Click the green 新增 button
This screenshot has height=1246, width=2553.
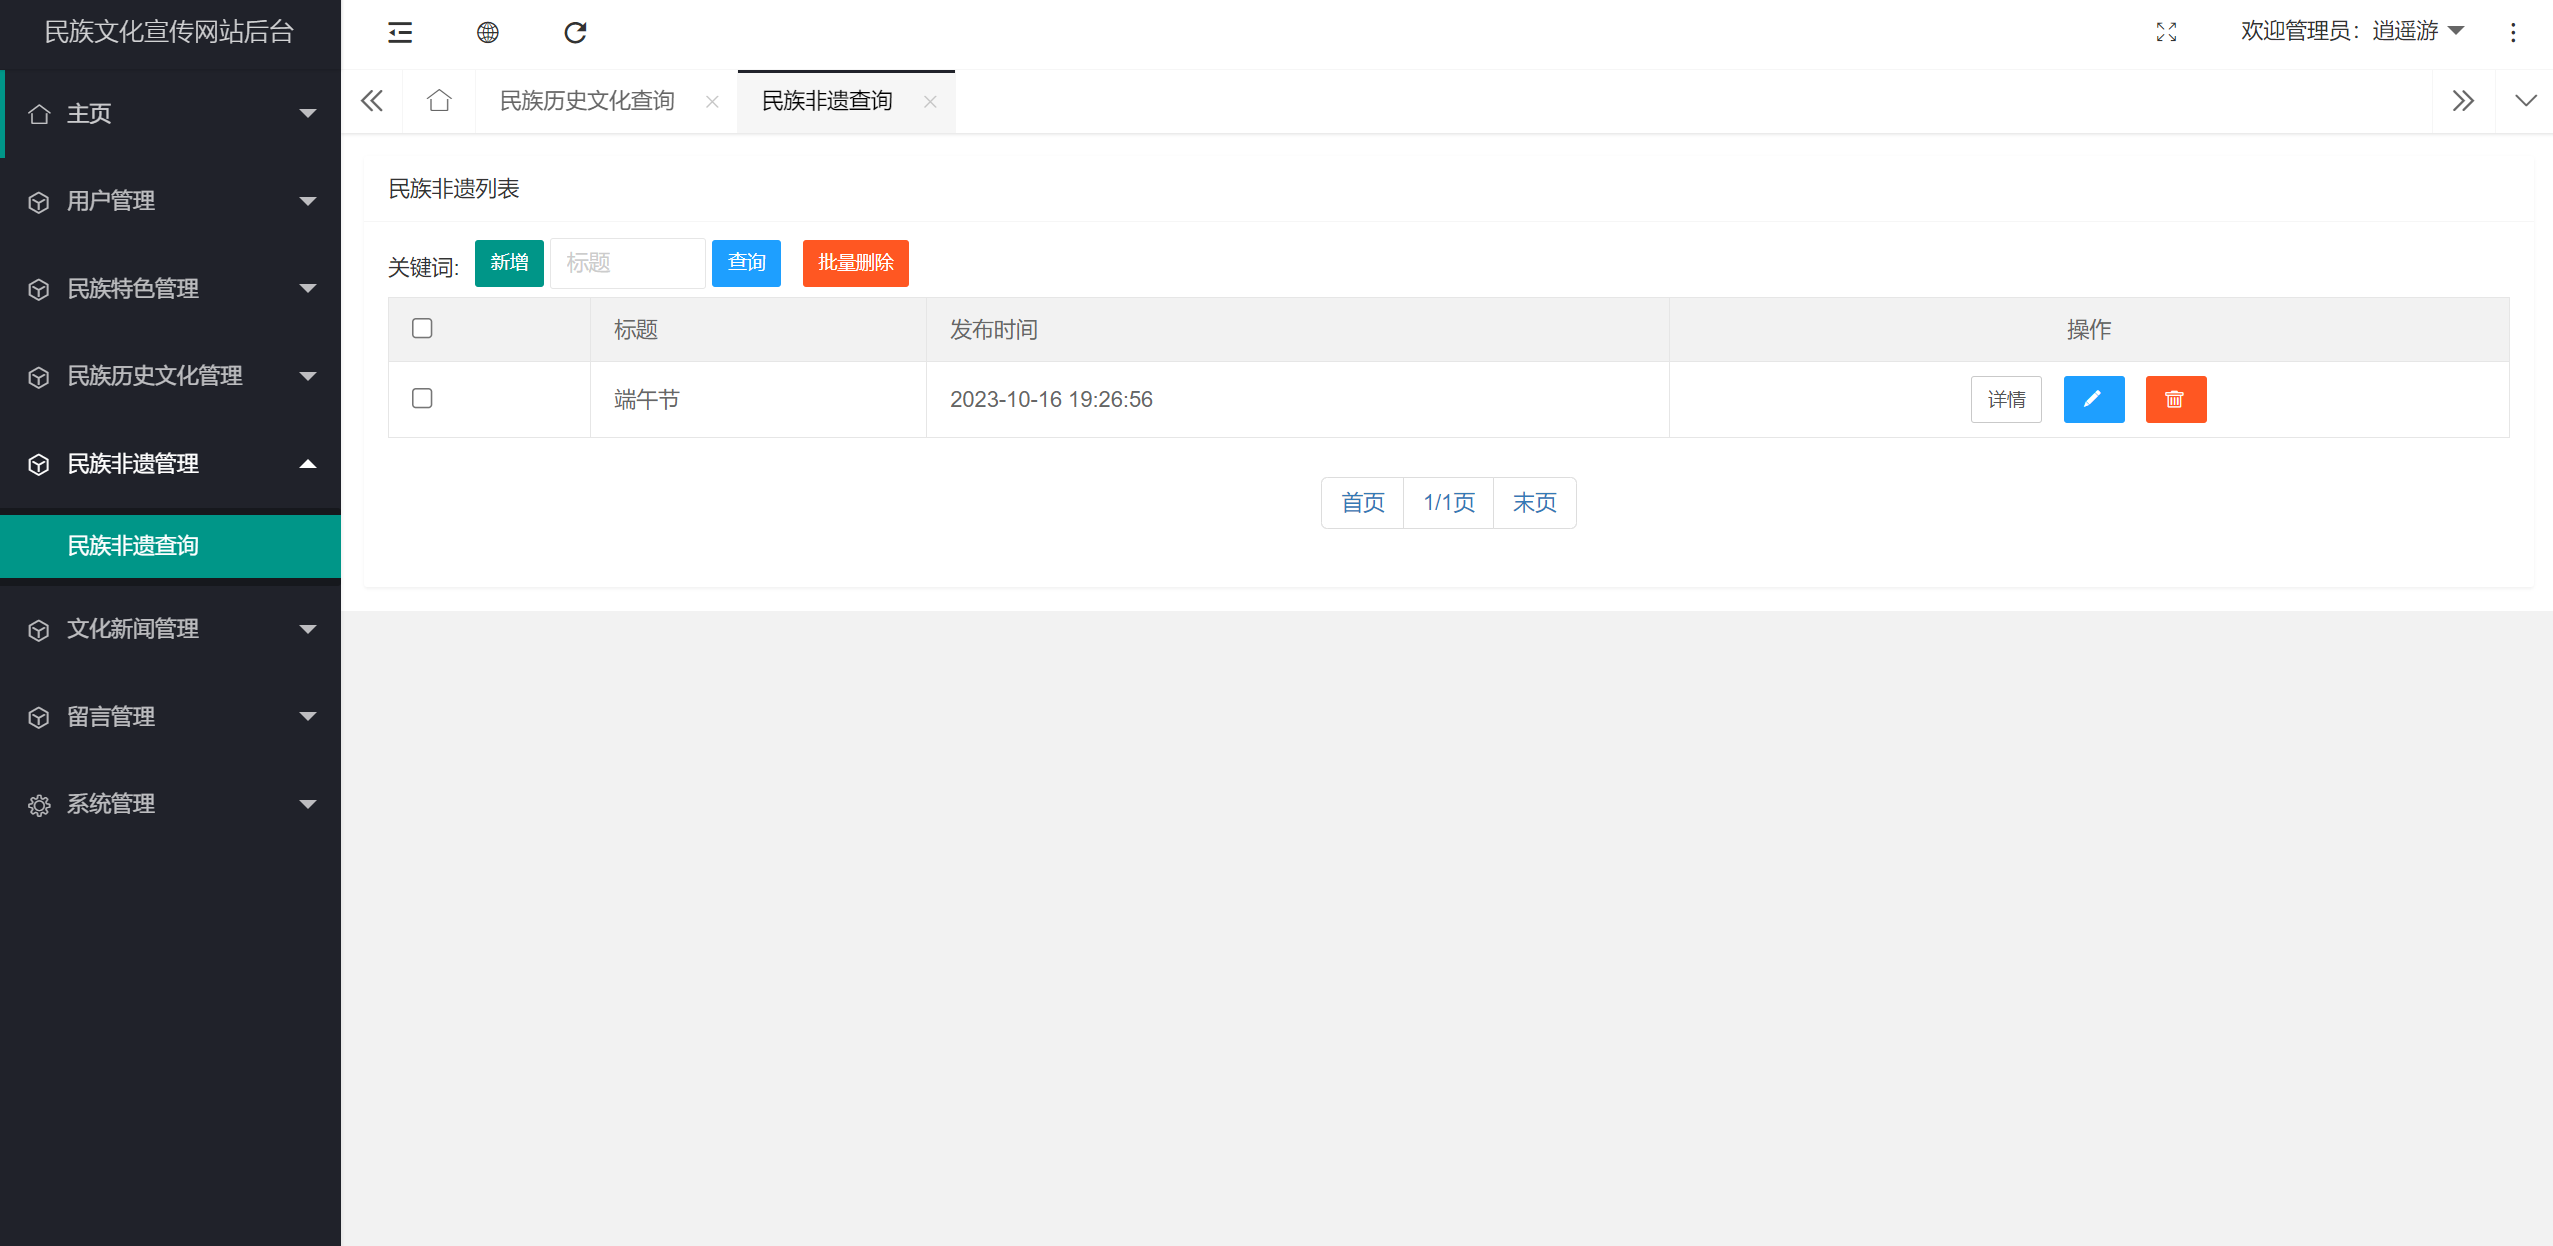(509, 263)
